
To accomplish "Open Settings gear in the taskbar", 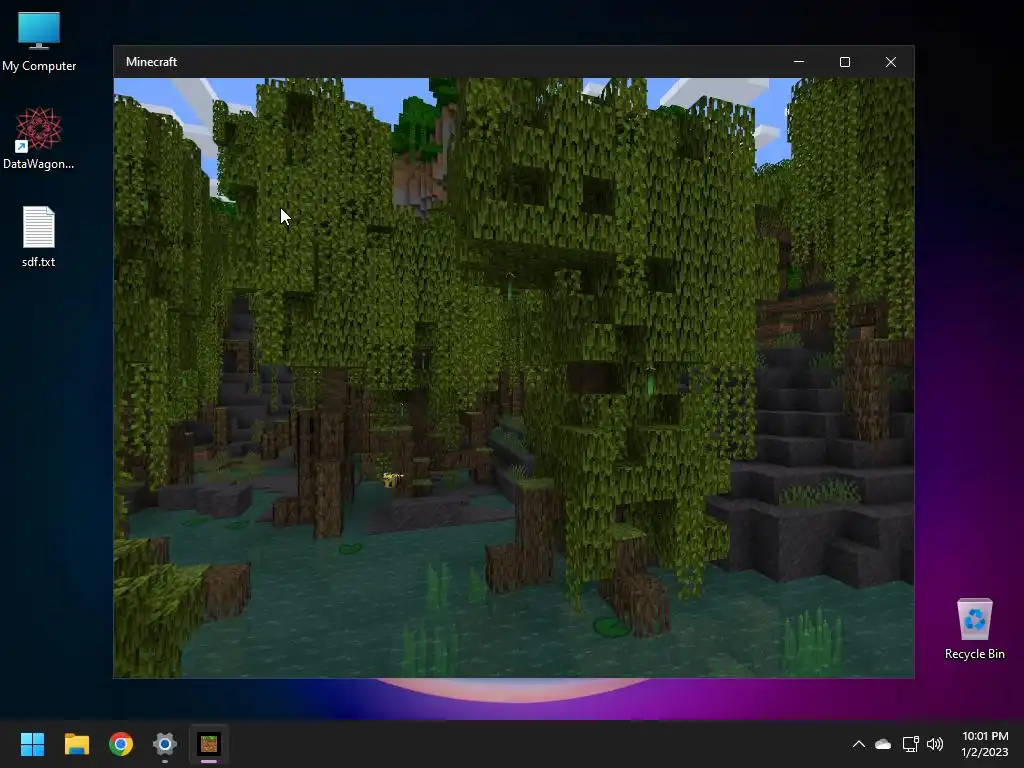I will click(x=165, y=744).
